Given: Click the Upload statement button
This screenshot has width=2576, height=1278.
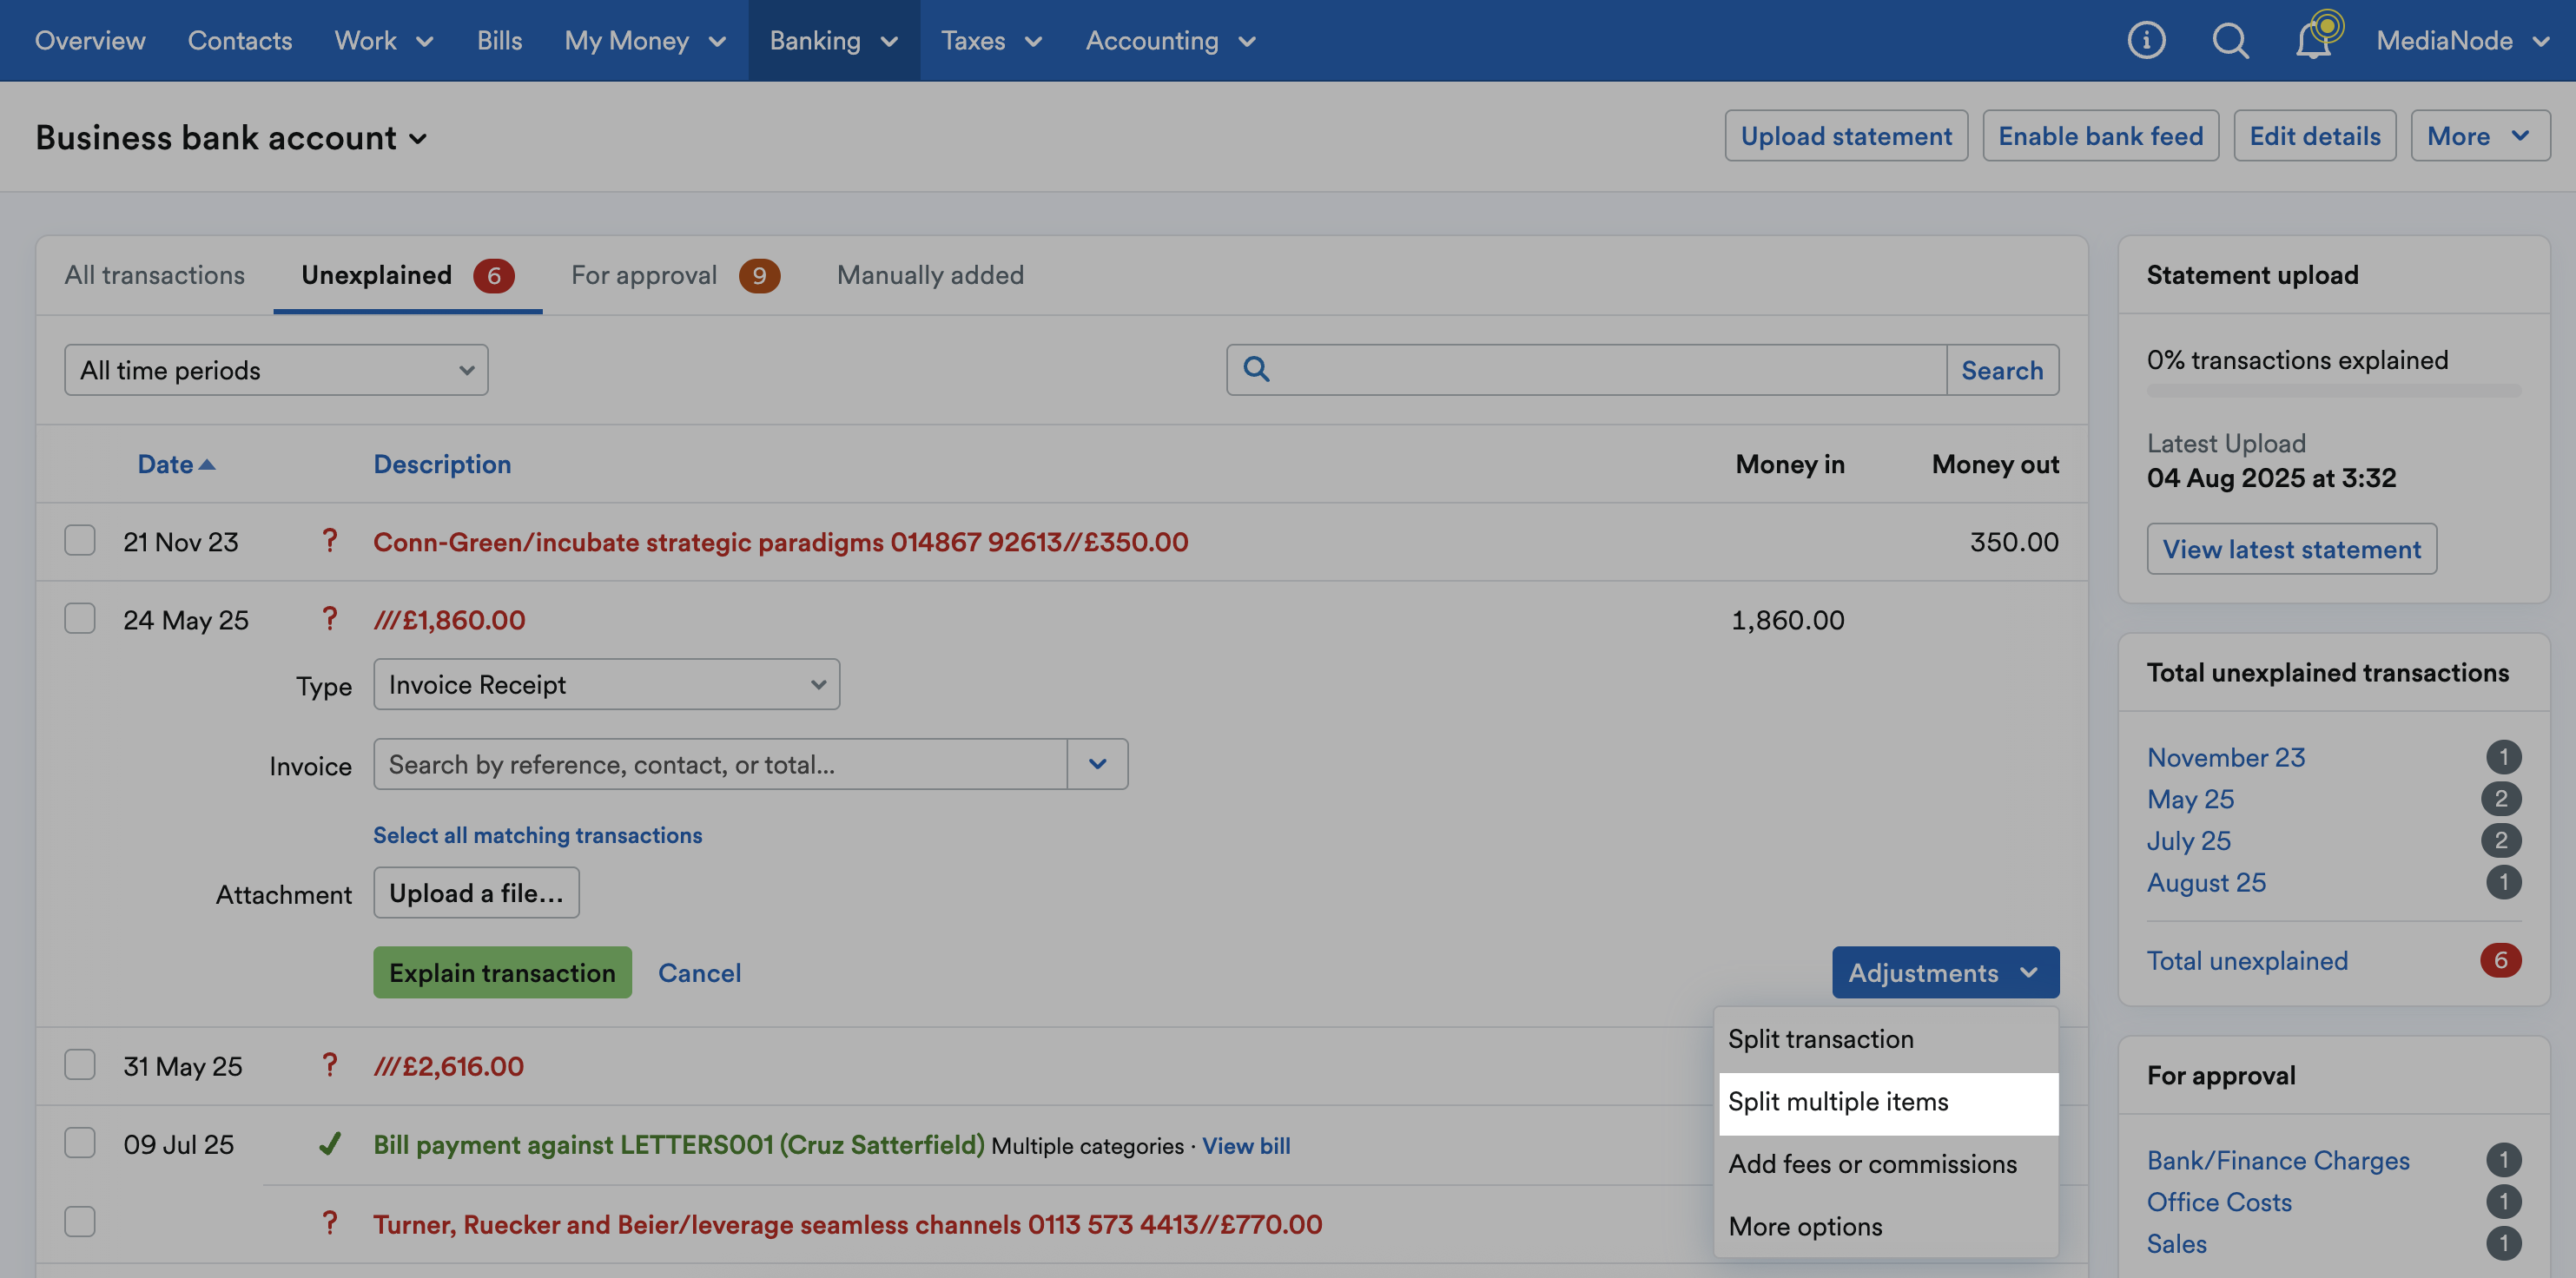Looking at the screenshot, I should (1846, 135).
